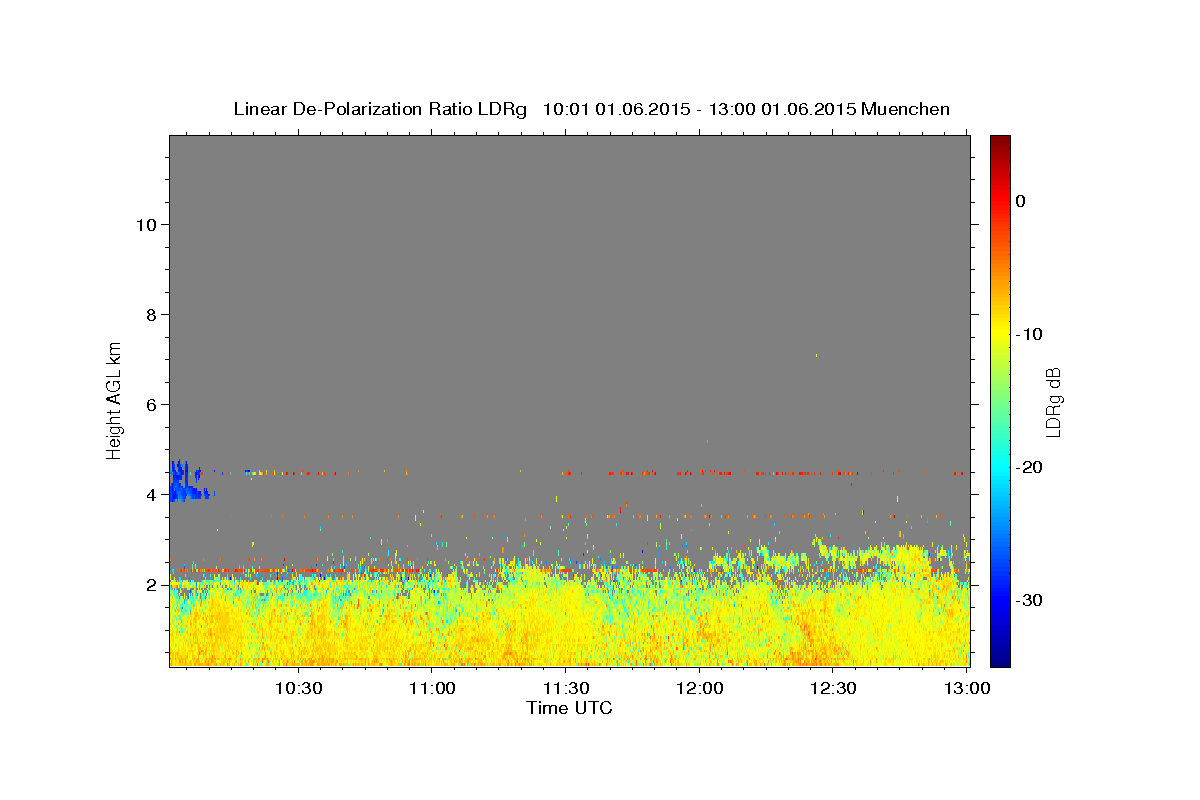Screen dimensions: 1200x800
Task: Click the '11:00' time tick label
Action: (433, 688)
